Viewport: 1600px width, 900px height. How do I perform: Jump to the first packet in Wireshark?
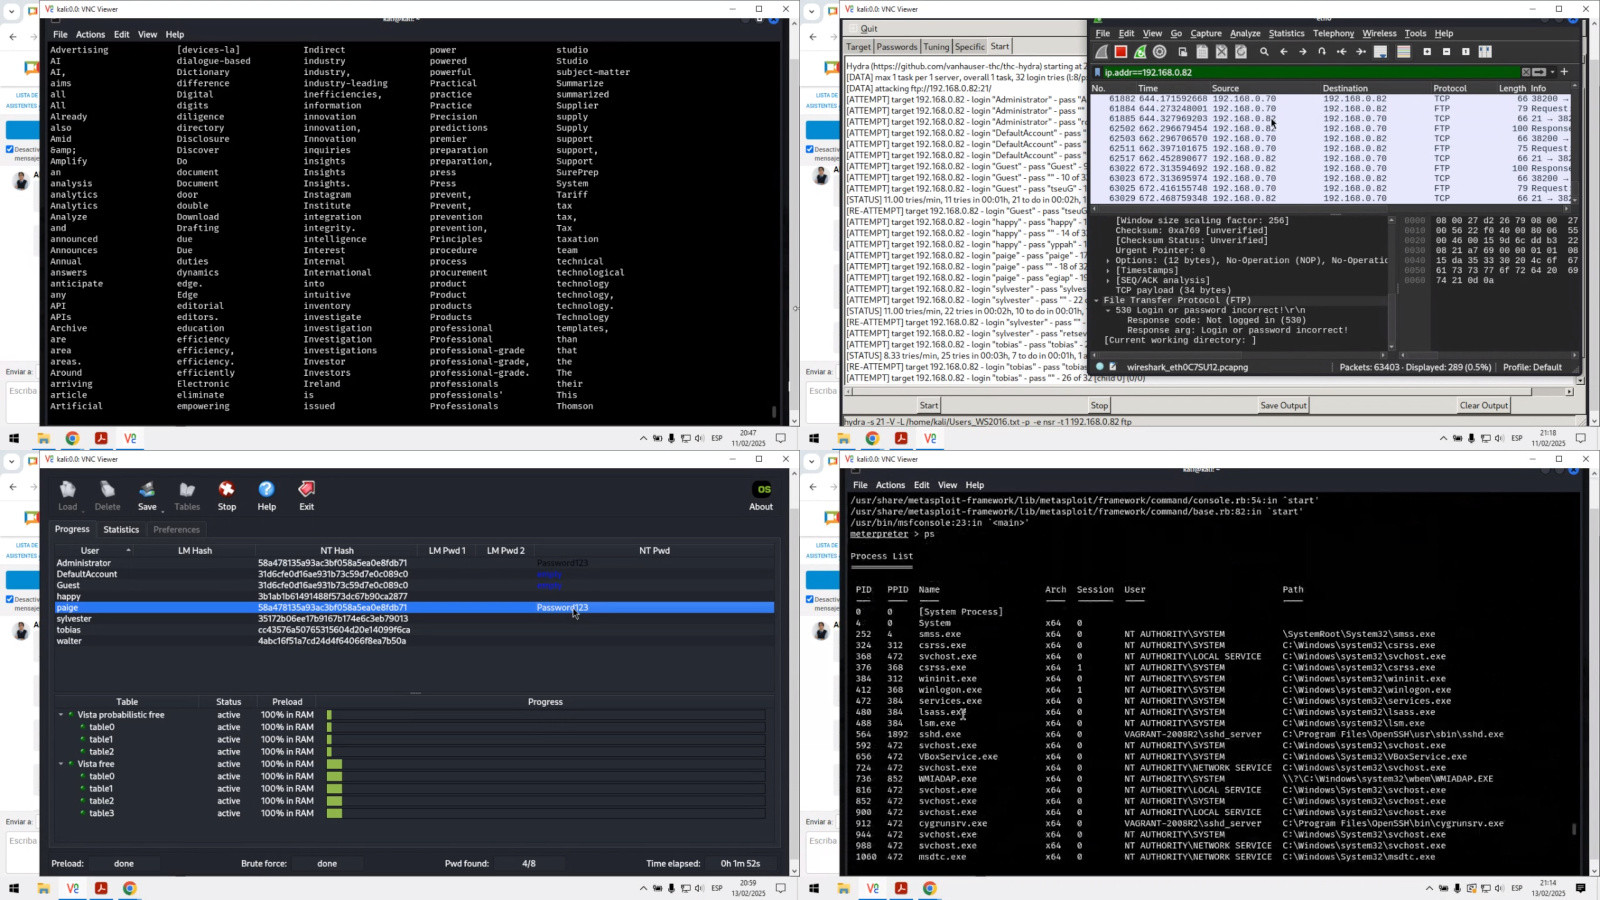(1341, 52)
